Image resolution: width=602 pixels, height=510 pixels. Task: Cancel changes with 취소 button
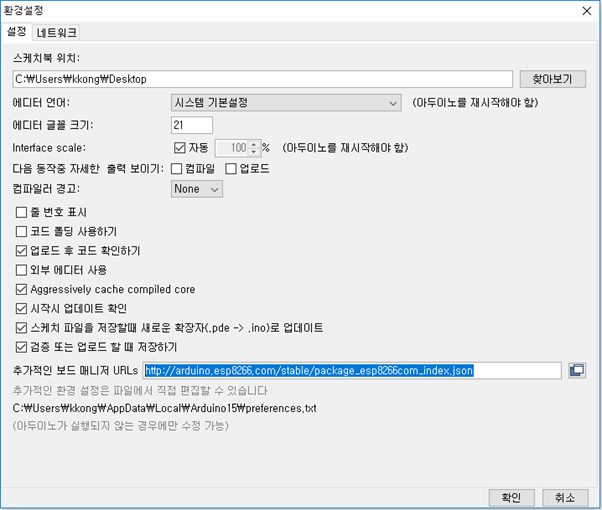pyautogui.click(x=565, y=498)
